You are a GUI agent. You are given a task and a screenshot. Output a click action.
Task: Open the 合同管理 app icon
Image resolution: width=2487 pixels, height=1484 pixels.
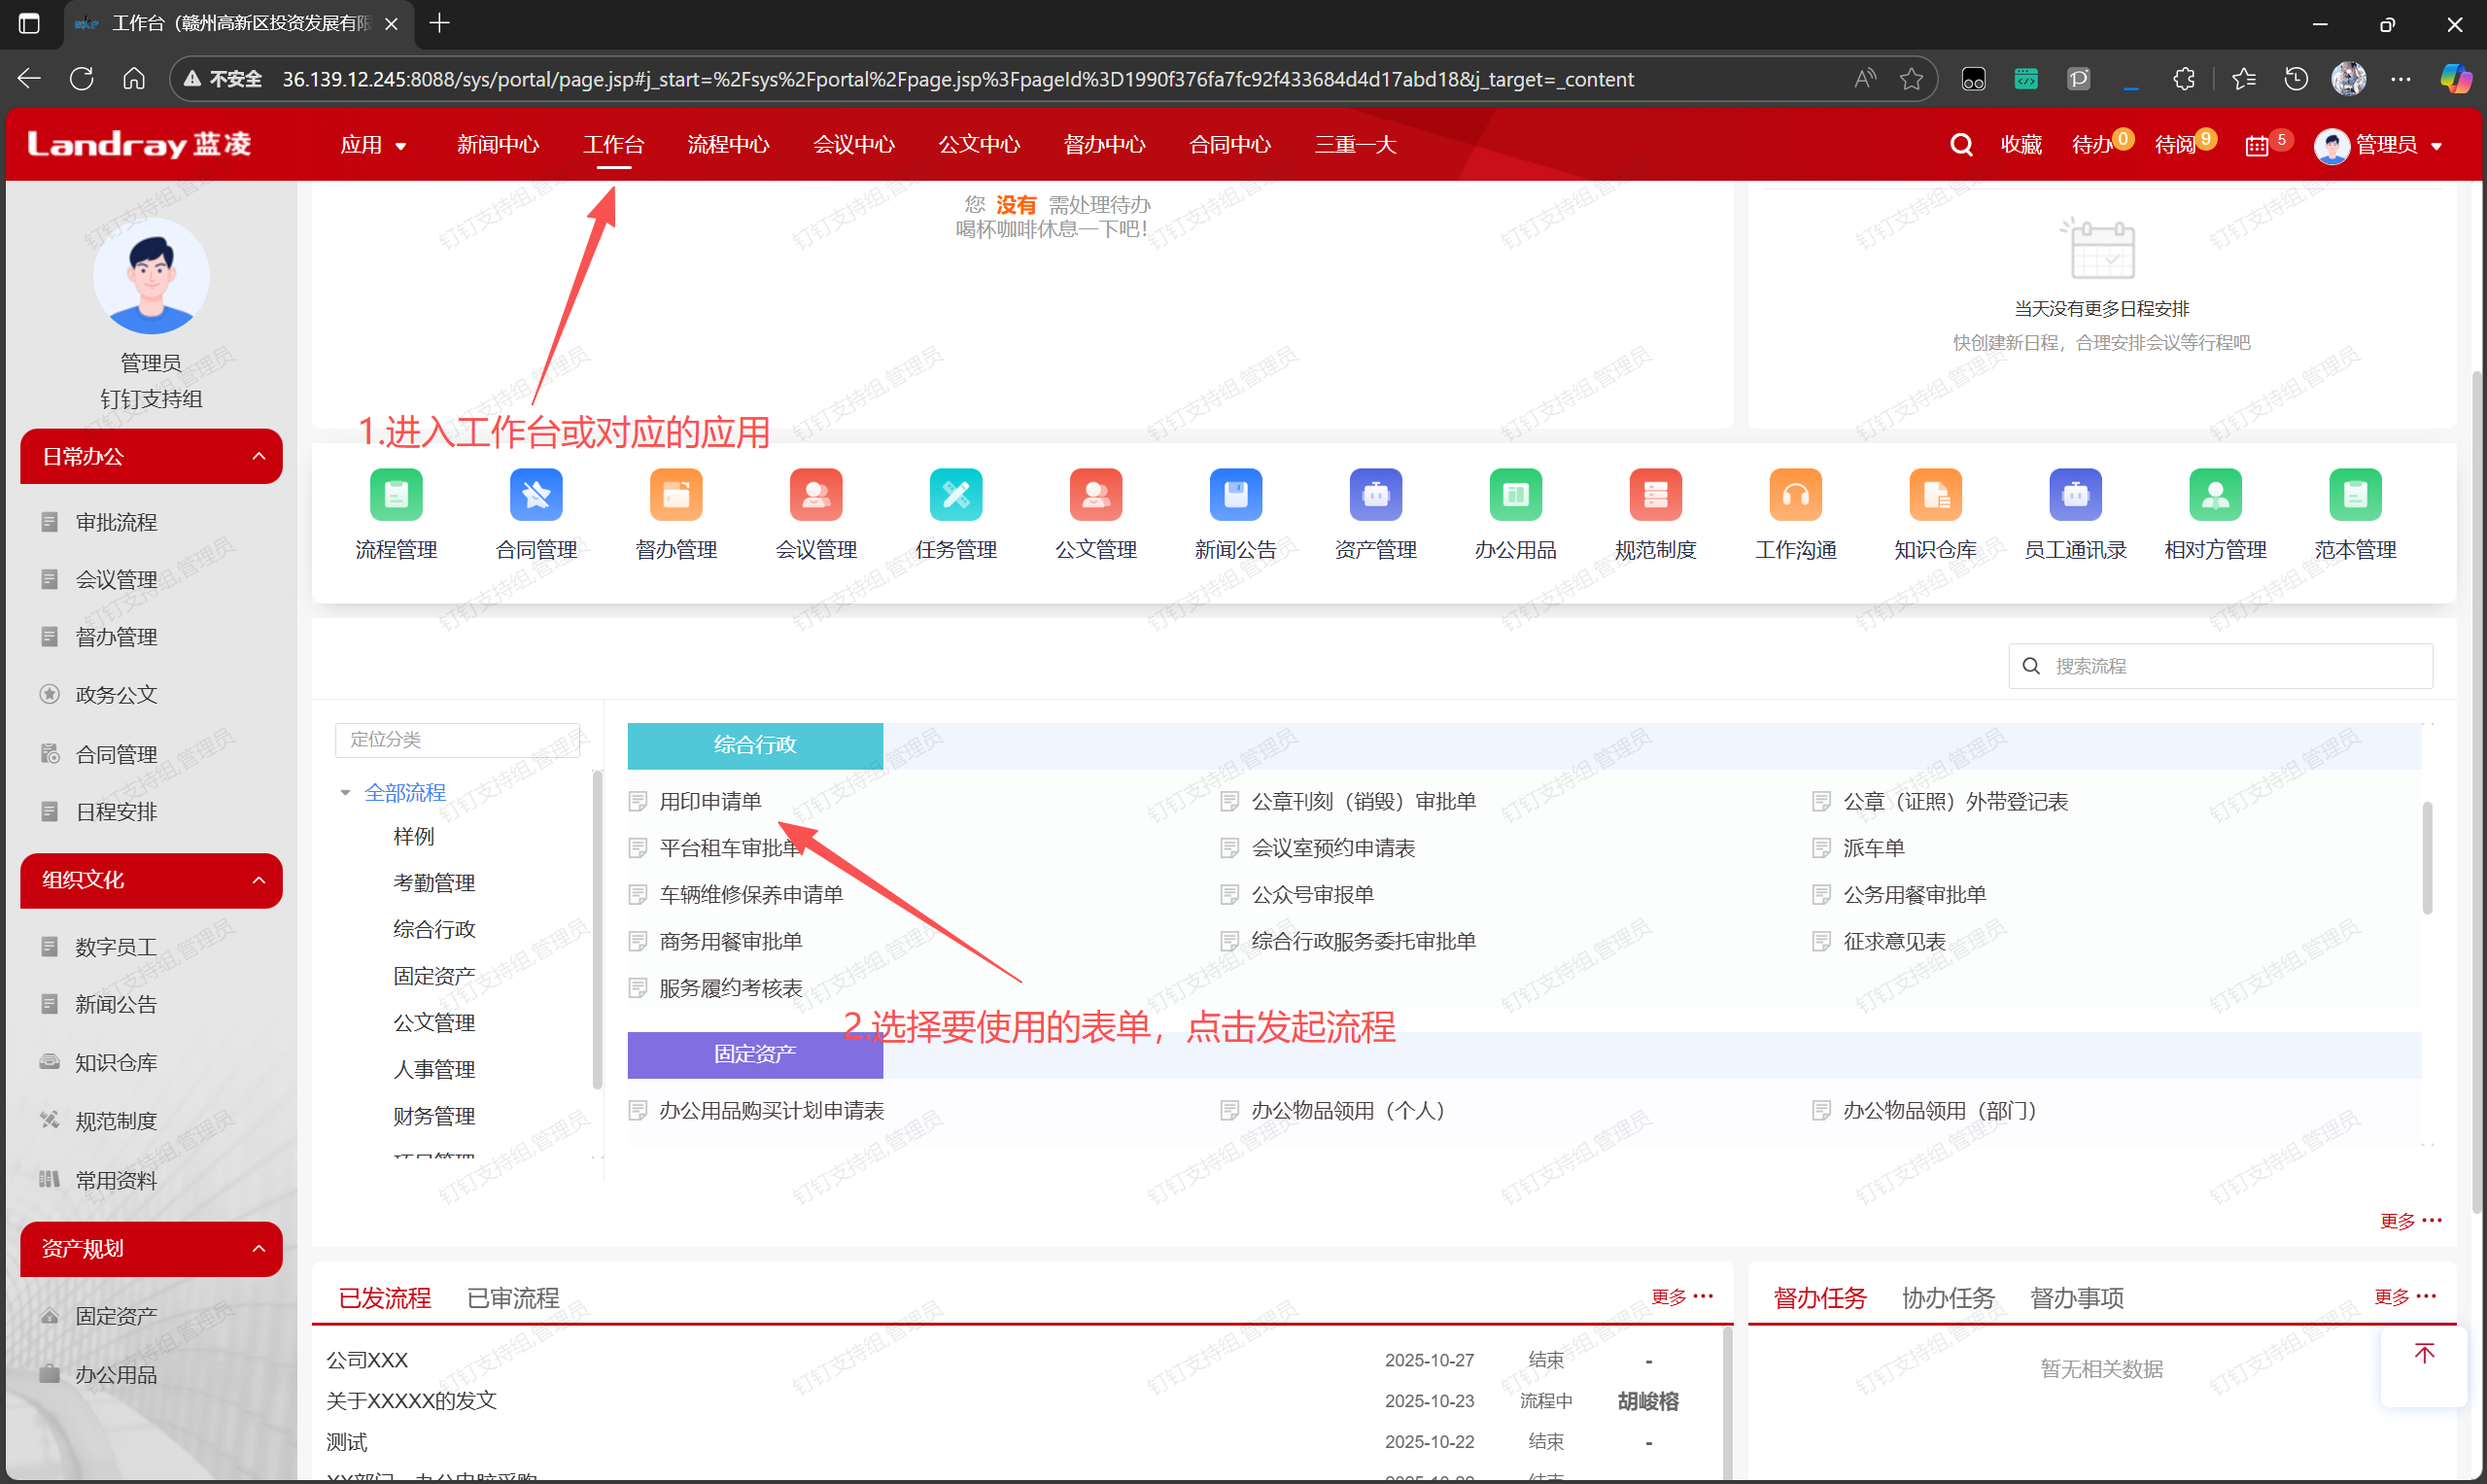(536, 494)
